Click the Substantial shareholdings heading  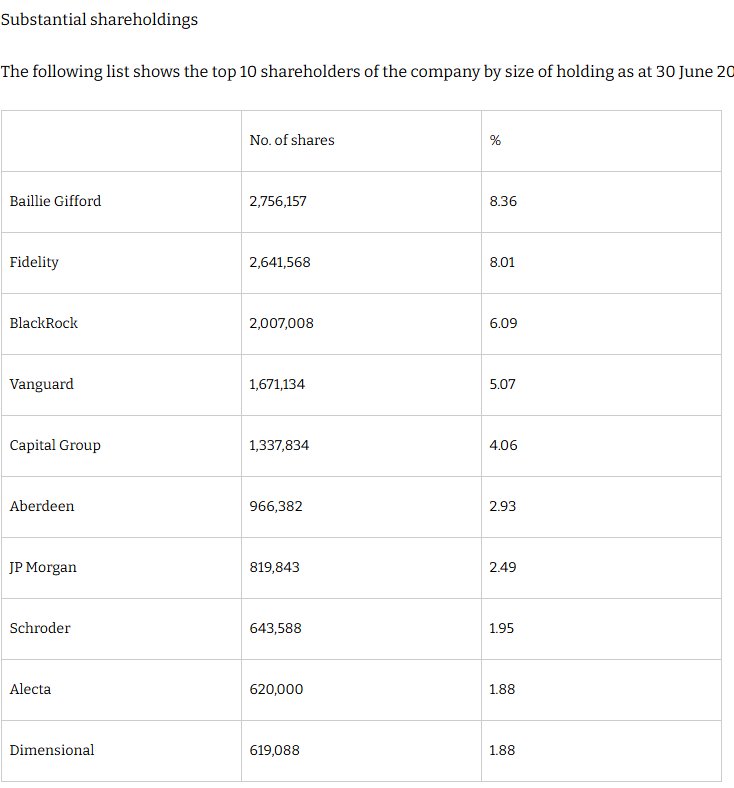(99, 20)
